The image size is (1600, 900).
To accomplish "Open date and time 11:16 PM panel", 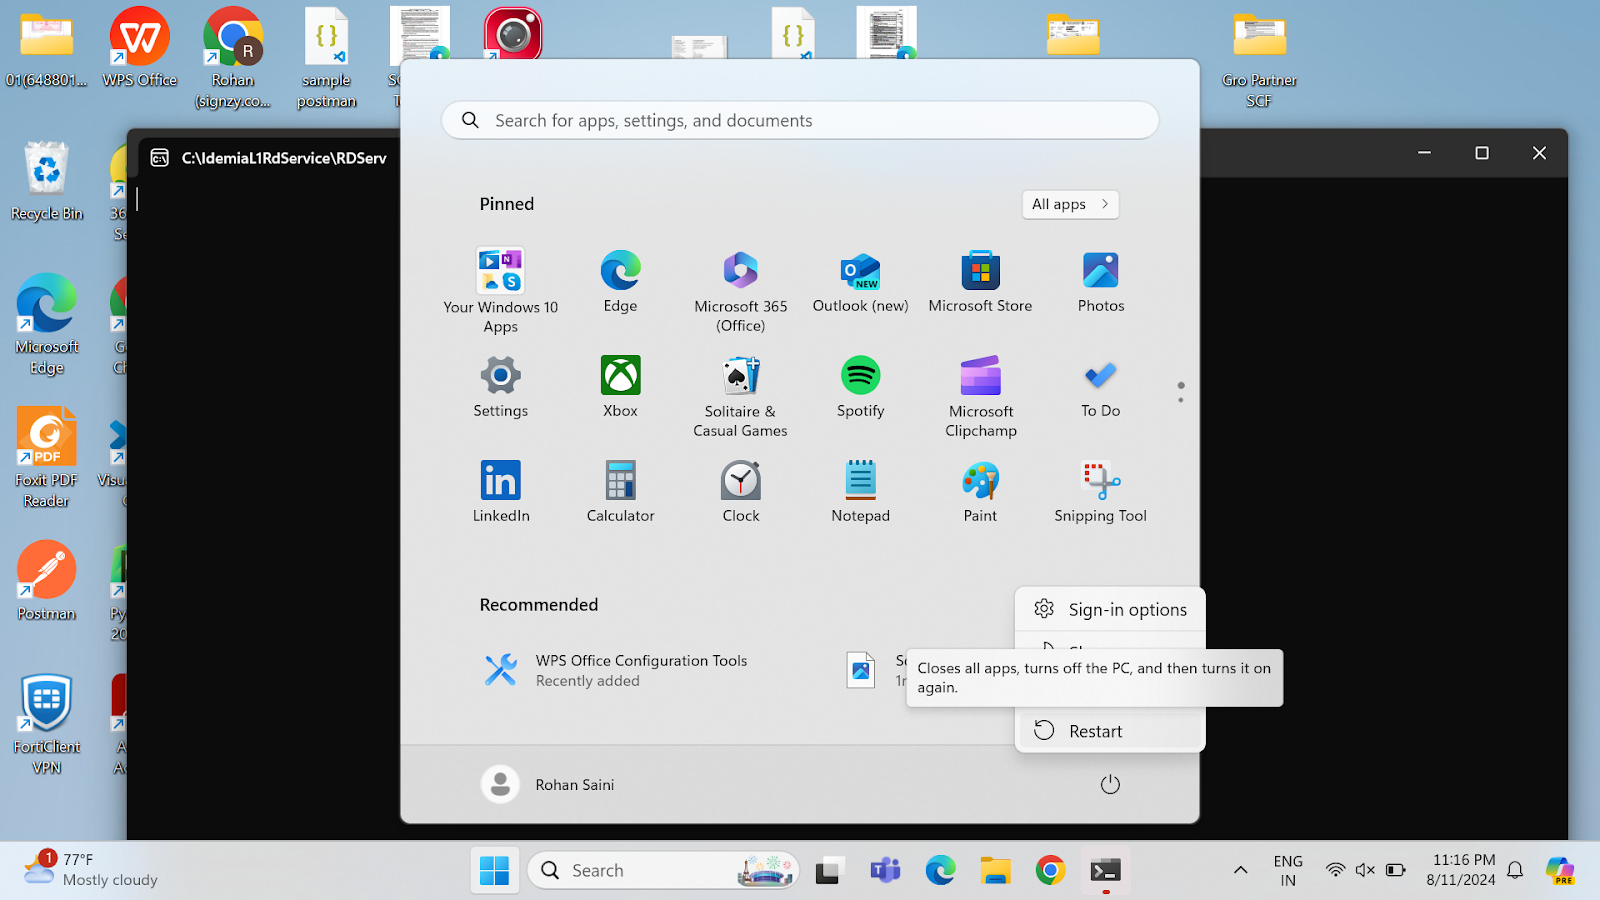I will coord(1462,870).
